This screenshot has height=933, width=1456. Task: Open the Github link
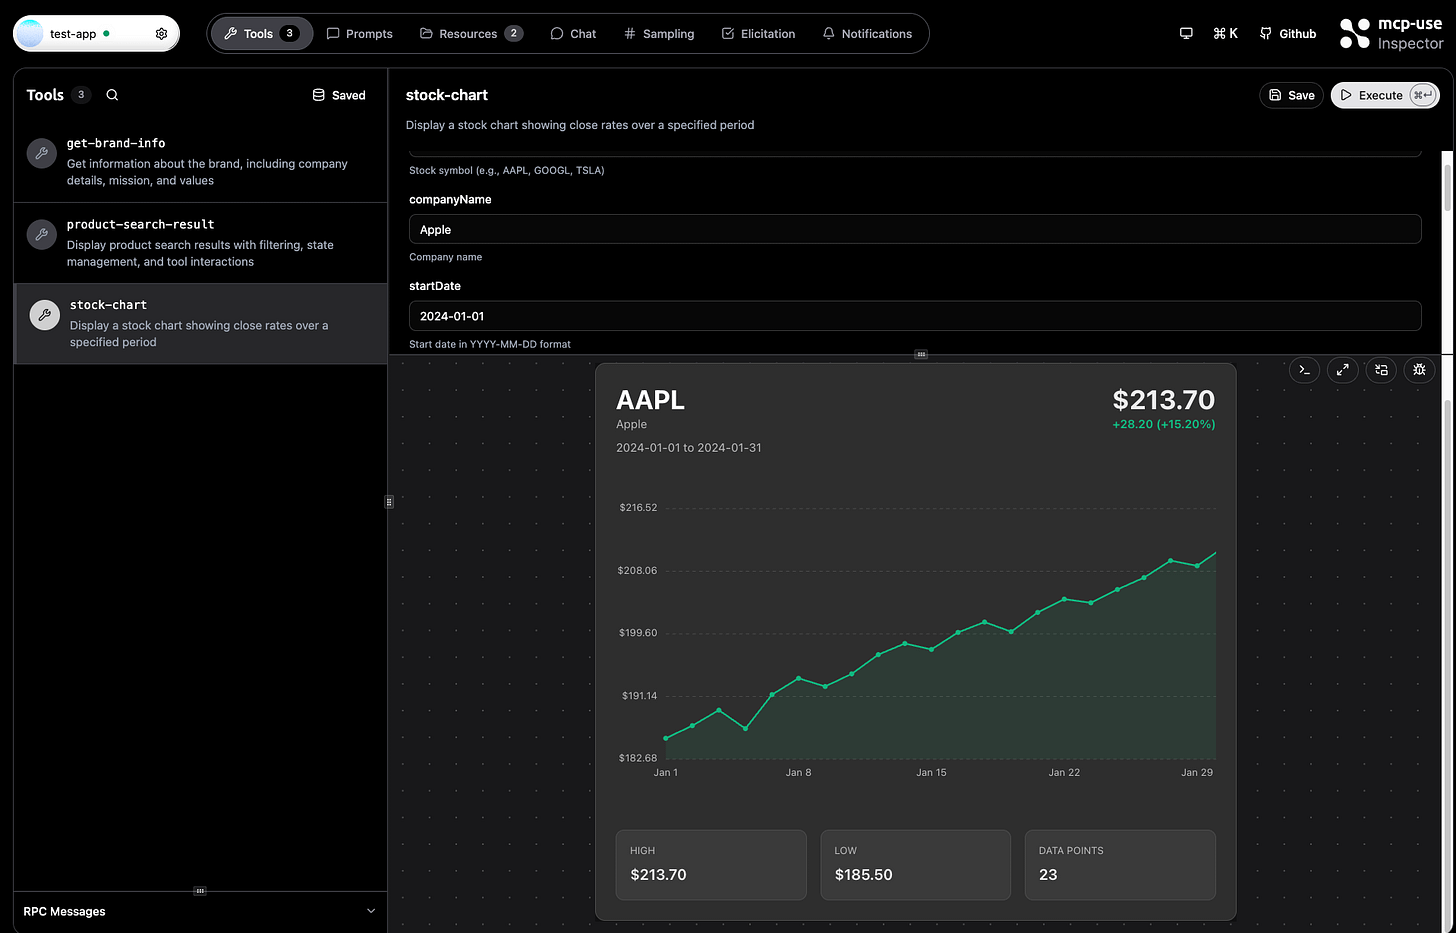[1288, 34]
